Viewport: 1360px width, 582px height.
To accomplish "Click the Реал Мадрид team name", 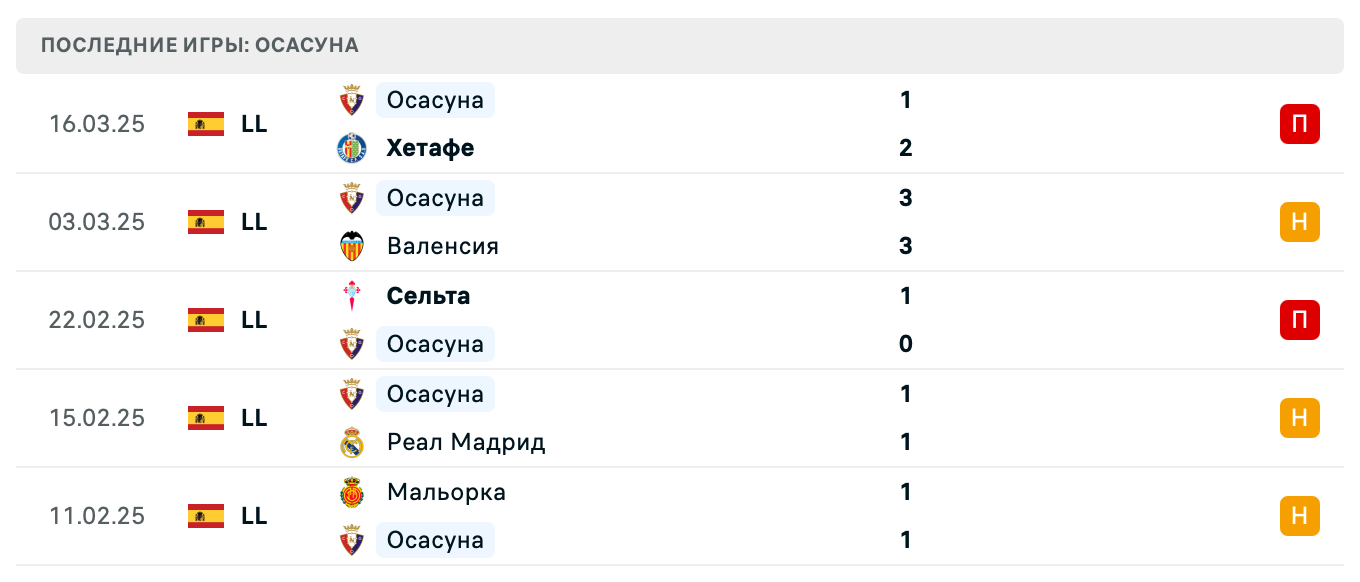I will 466,442.
